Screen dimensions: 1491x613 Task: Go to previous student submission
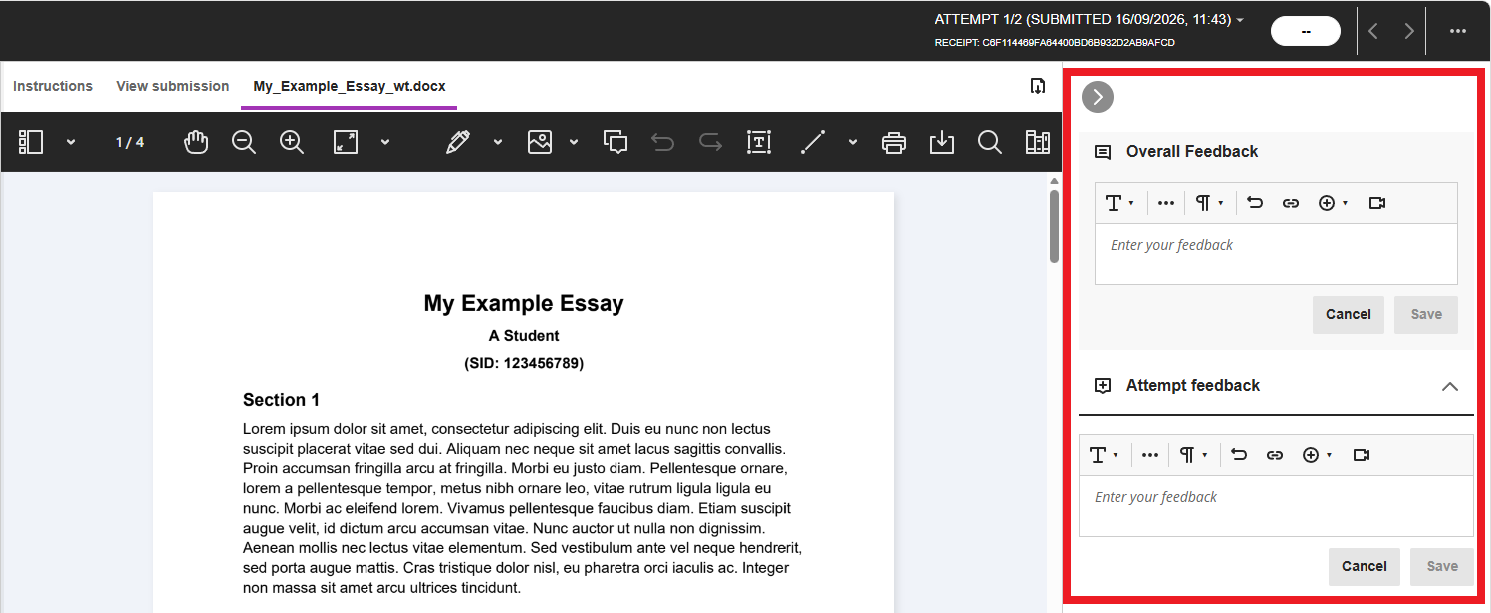1373,31
